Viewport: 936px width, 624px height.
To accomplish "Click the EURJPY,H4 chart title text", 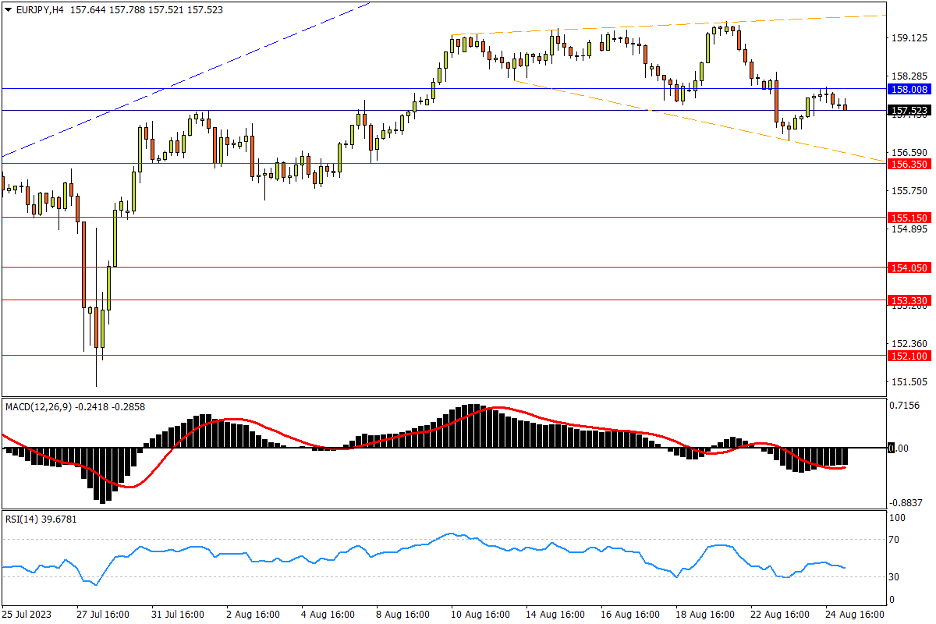I will click(36, 10).
